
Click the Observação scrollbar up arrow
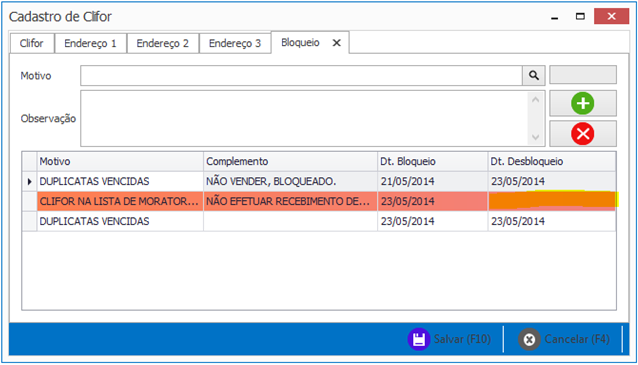pyautogui.click(x=535, y=99)
